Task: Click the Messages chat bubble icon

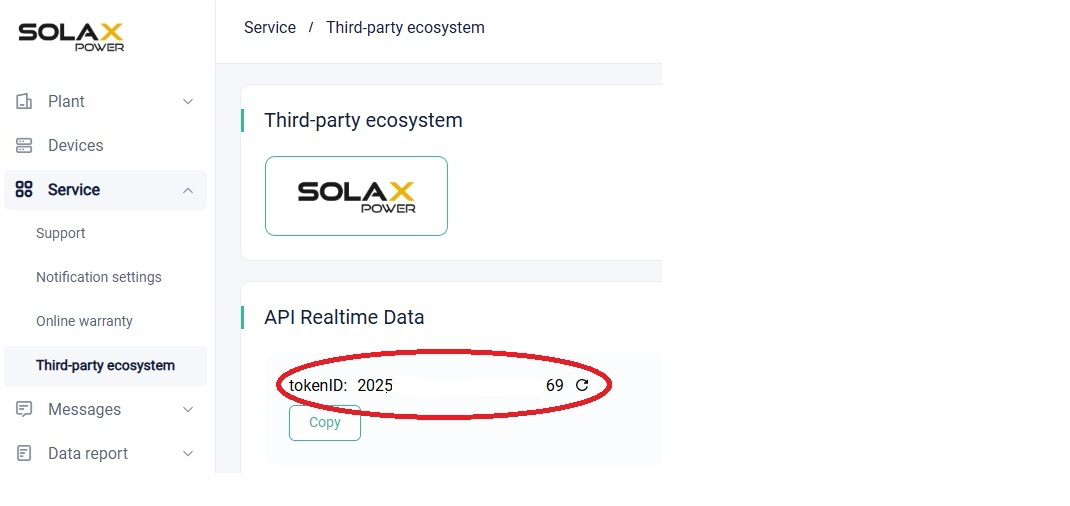Action: [x=24, y=409]
